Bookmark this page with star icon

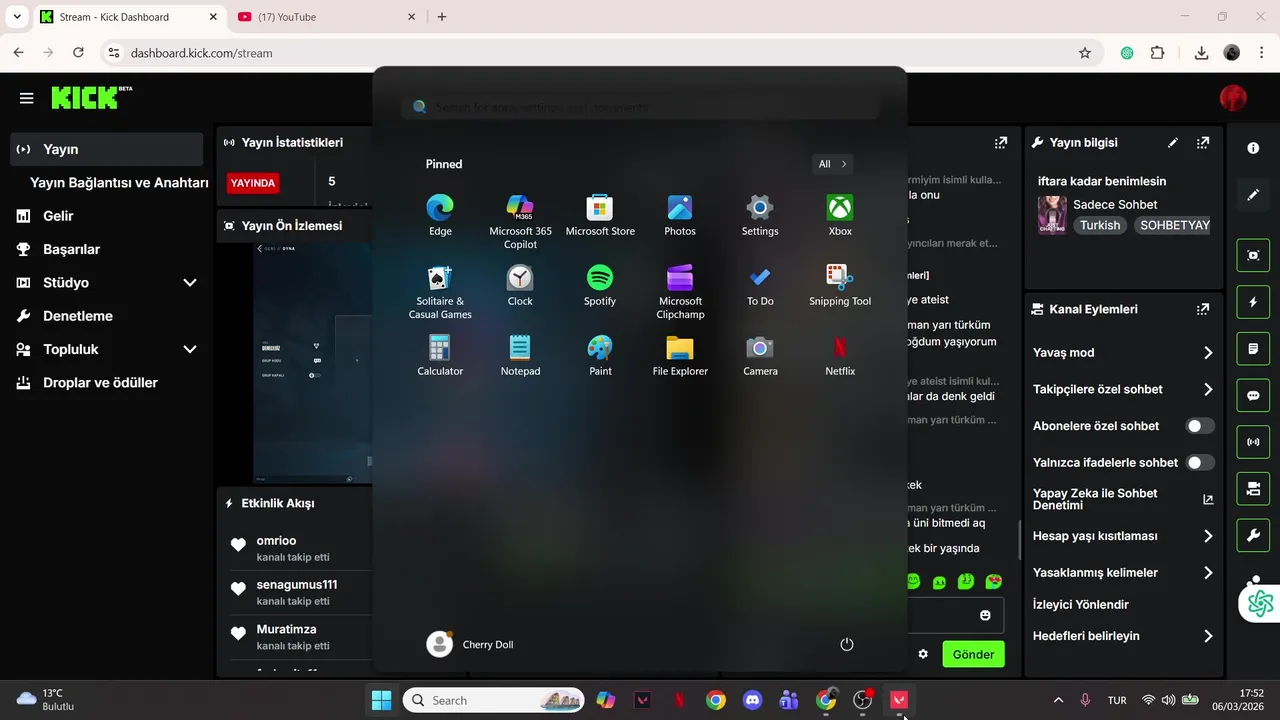1085,53
